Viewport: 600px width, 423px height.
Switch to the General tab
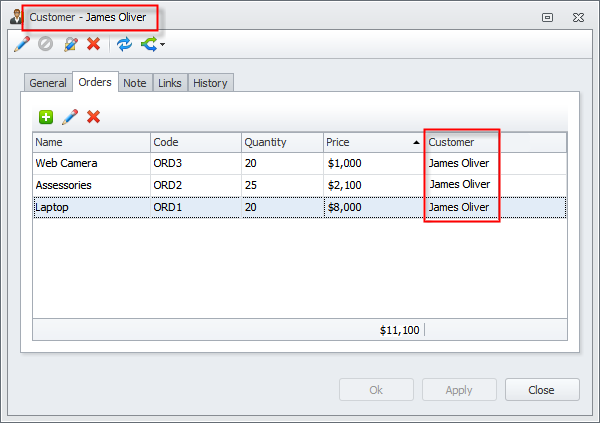[47, 83]
